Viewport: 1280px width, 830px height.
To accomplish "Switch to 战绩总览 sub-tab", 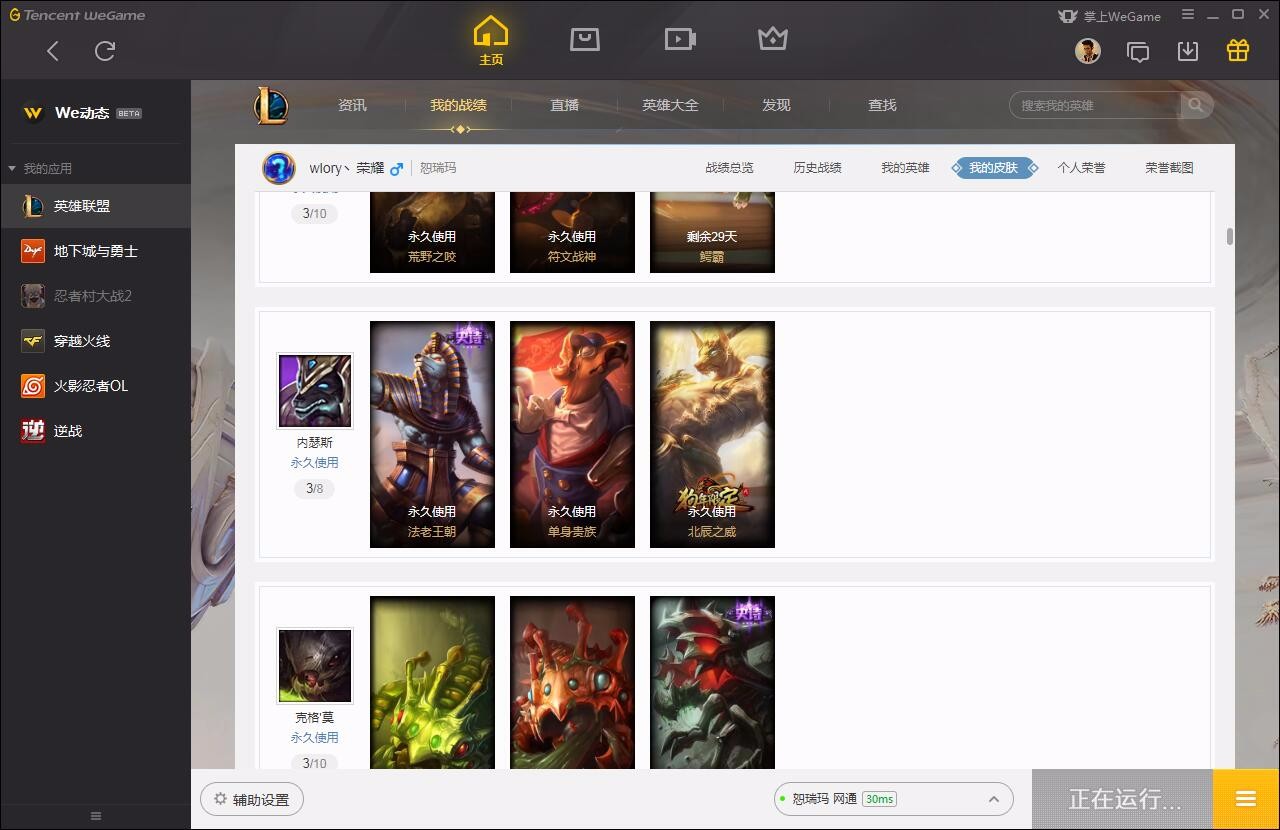I will 729,168.
